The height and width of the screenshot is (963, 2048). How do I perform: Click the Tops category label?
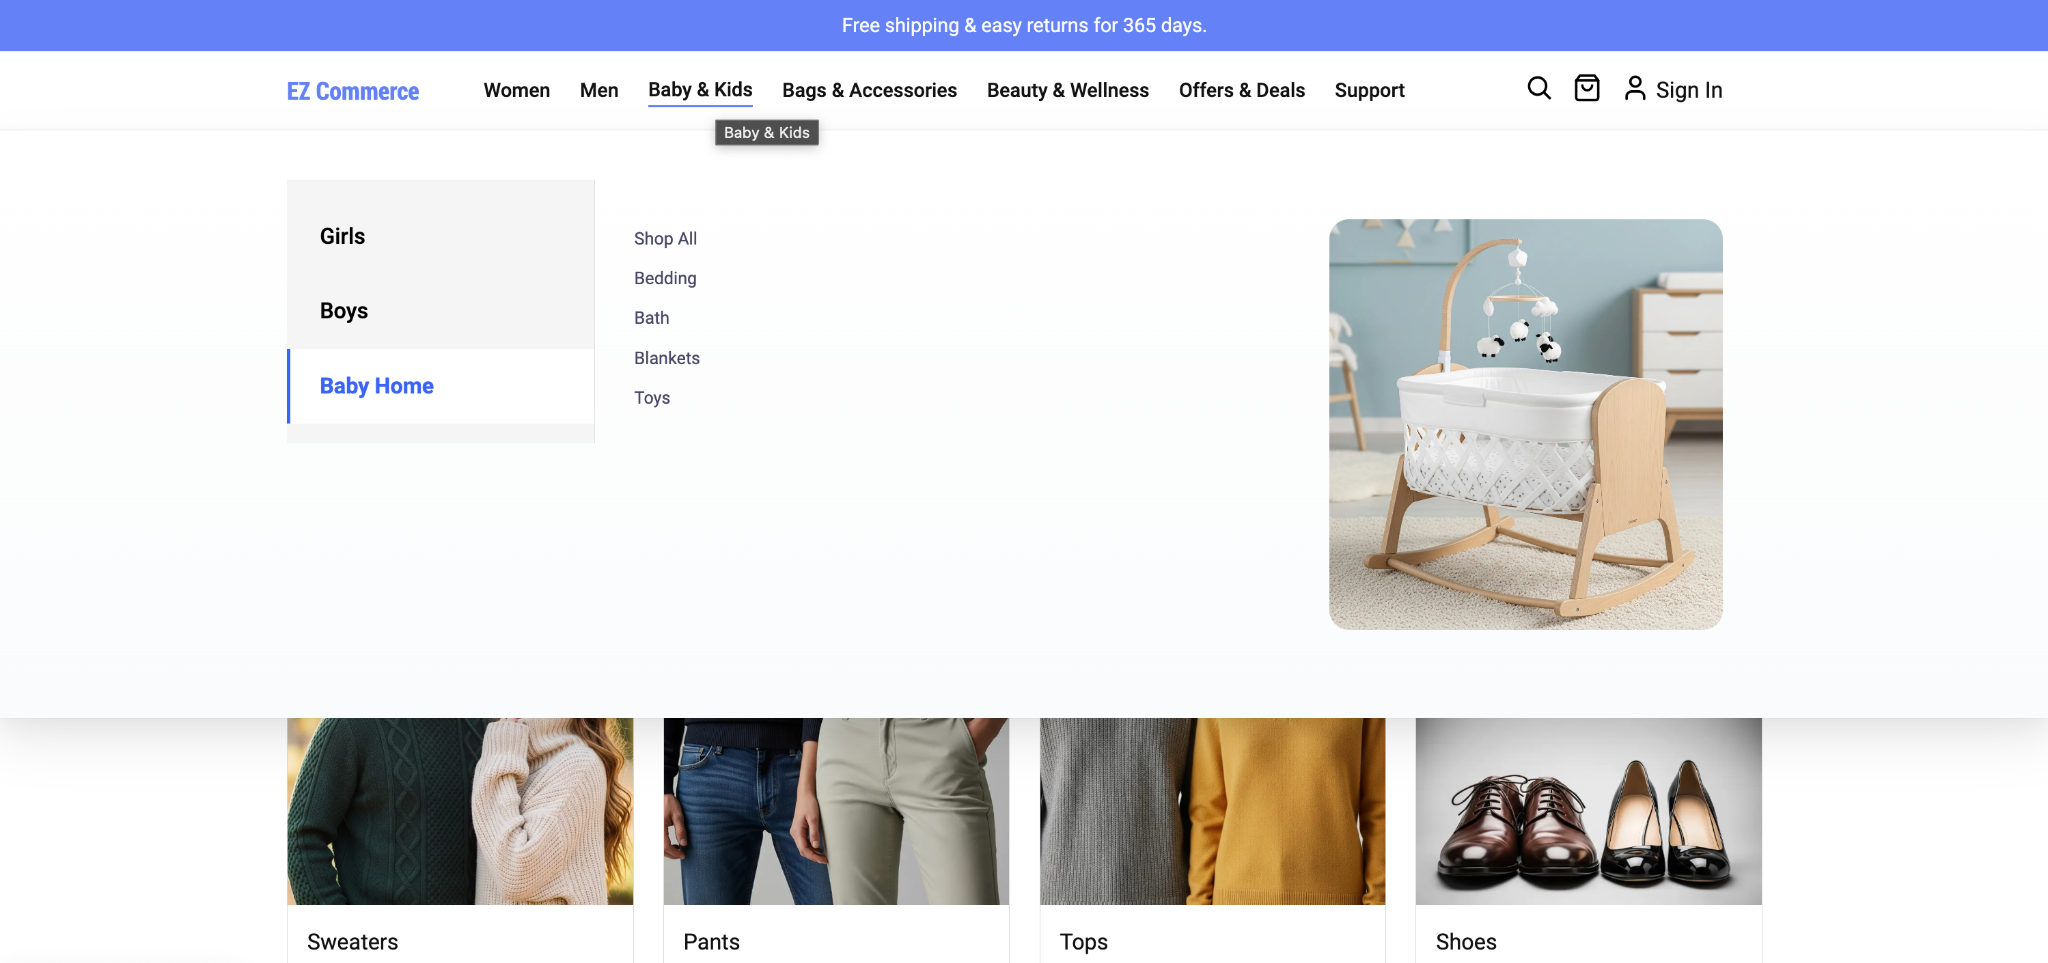[1083, 941]
